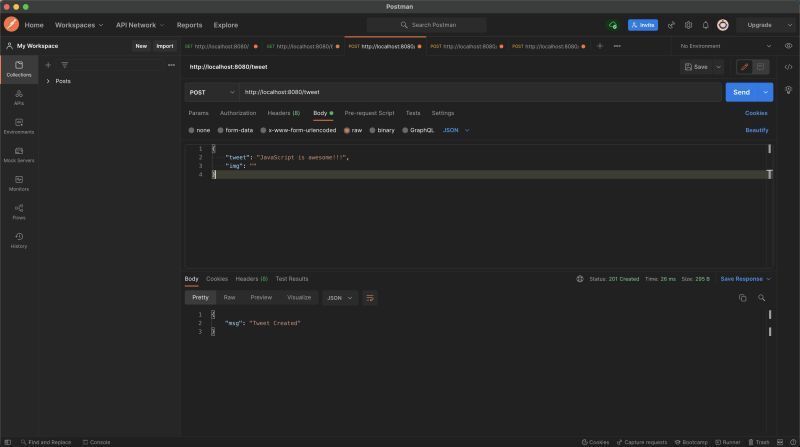This screenshot has width=800, height=447.
Task: Switch to the Authorization tab
Action: click(x=238, y=113)
